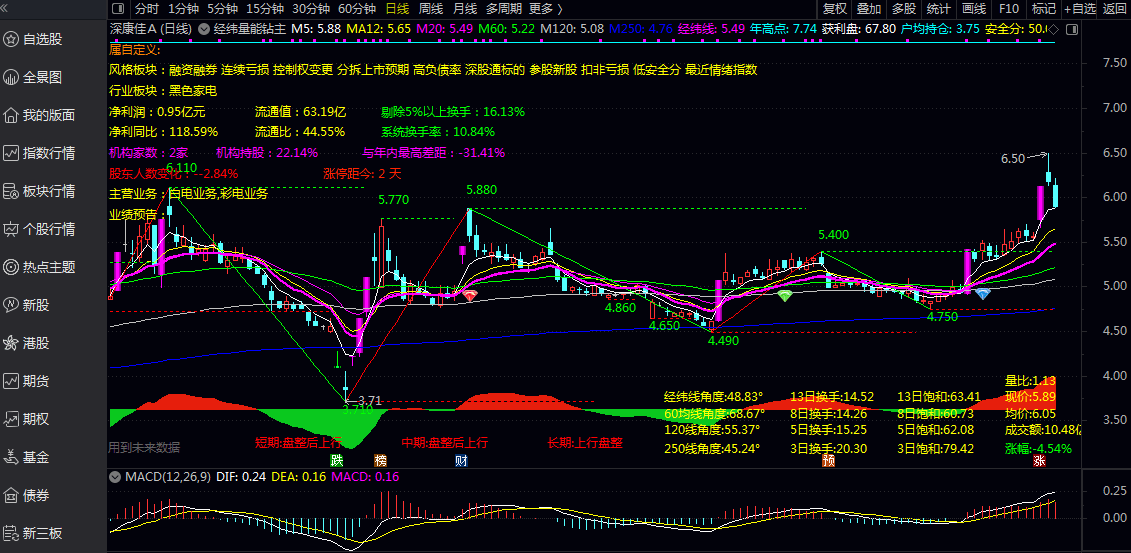Click the blue diamond signal on chart
Viewport: 1131px width, 553px height.
(x=982, y=294)
